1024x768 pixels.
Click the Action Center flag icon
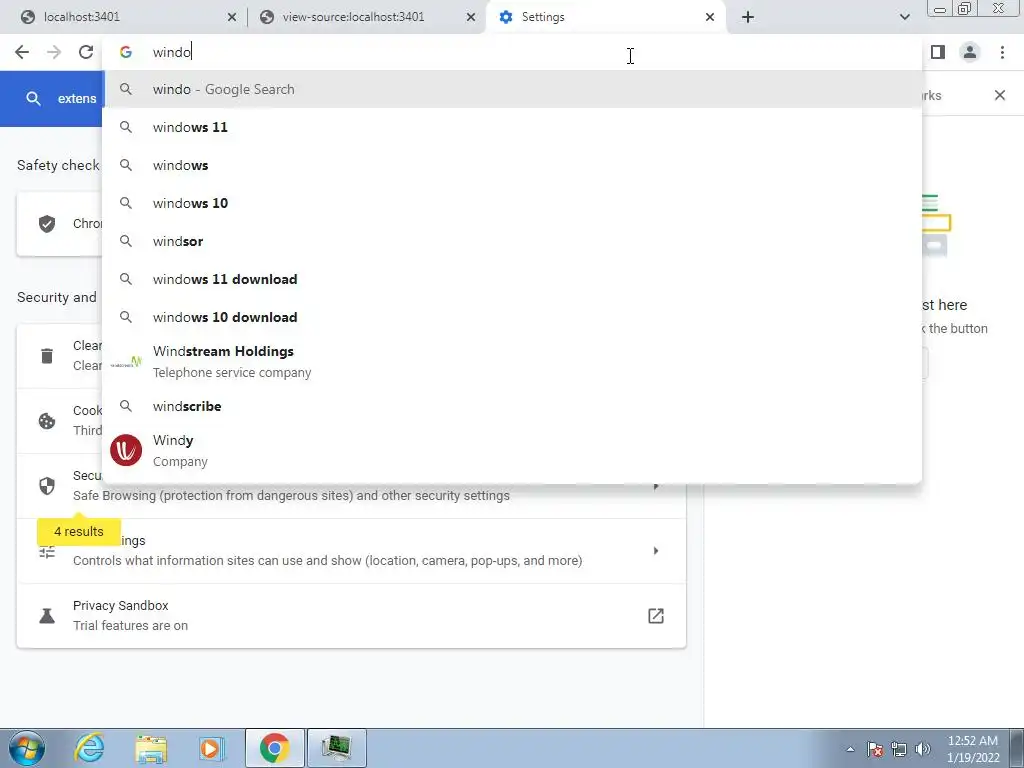[874, 749]
